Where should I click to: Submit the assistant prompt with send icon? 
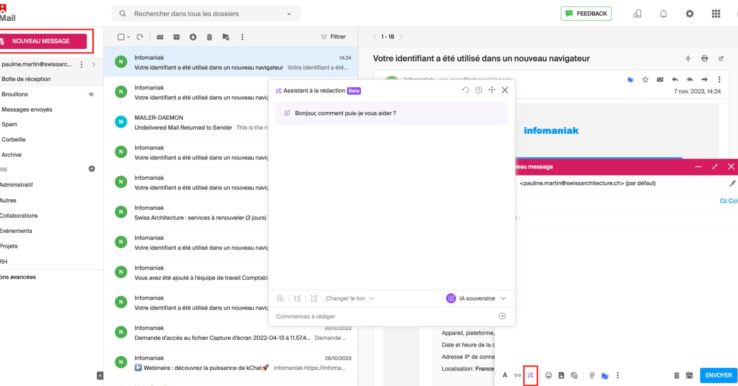pos(502,316)
